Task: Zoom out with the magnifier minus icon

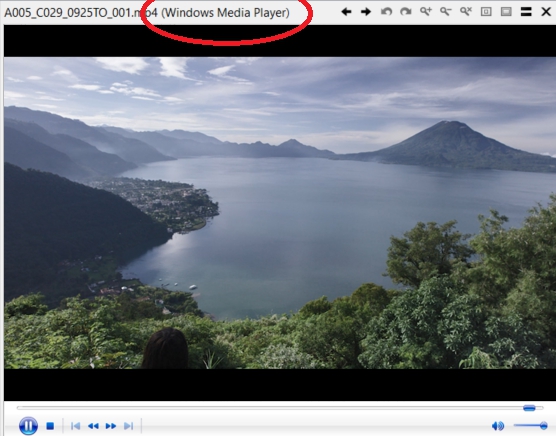Action: pos(446,12)
